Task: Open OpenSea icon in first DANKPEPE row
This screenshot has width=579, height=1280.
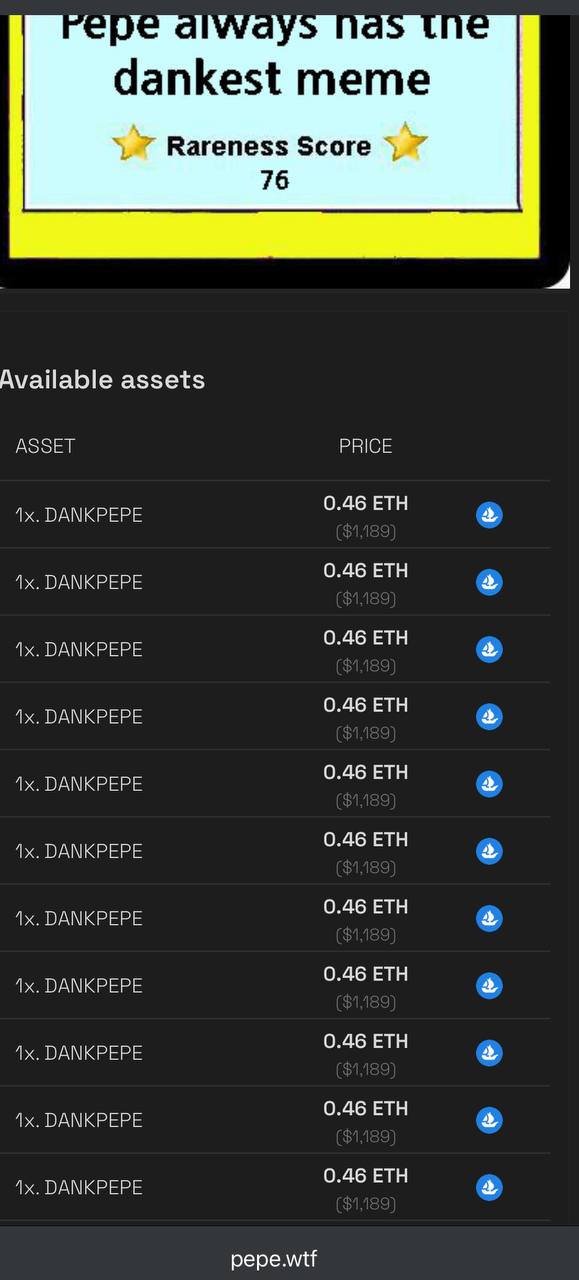Action: pos(489,515)
